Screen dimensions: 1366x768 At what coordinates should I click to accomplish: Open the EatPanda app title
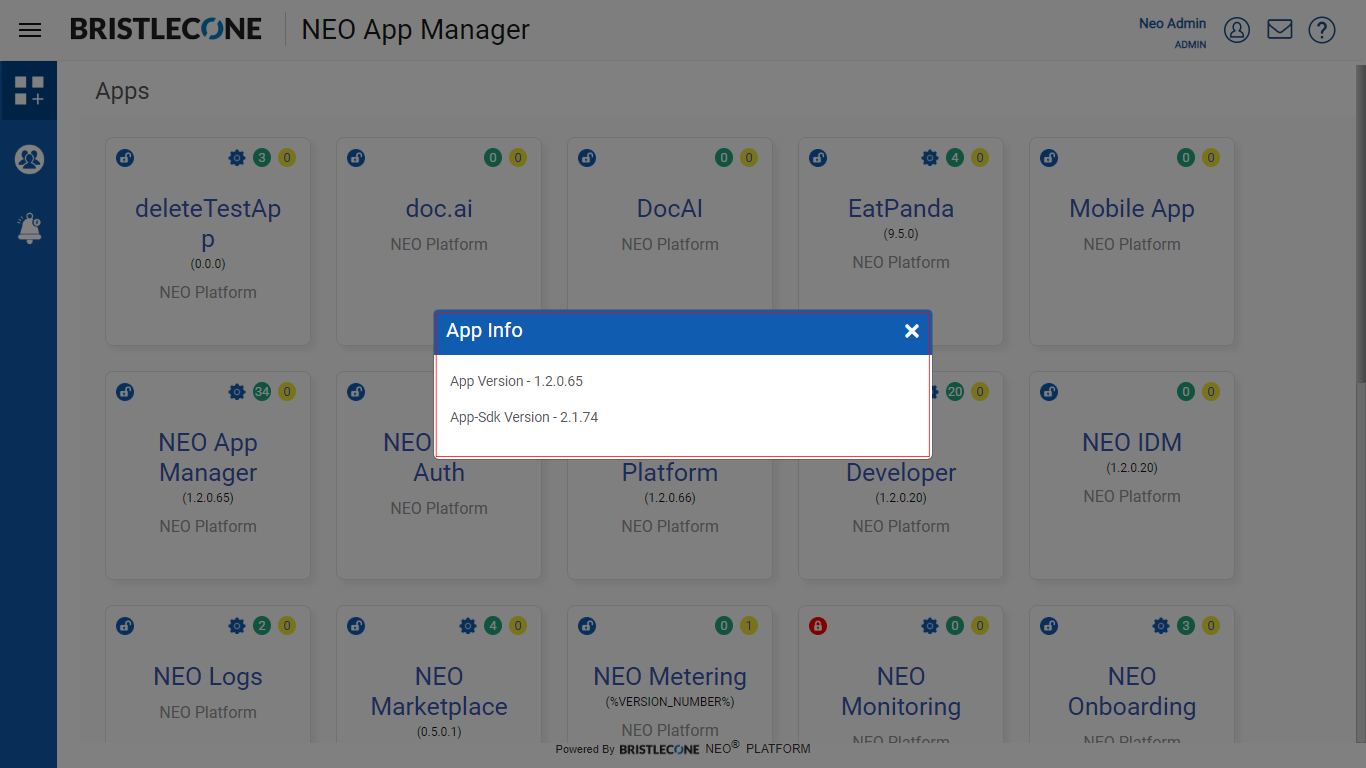(901, 209)
